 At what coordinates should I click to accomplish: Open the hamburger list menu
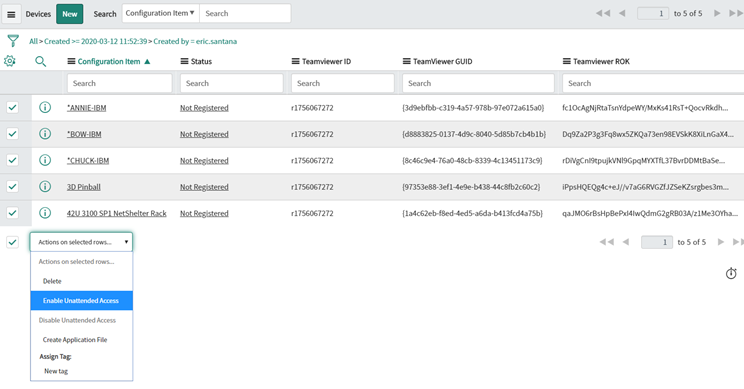pos(11,14)
